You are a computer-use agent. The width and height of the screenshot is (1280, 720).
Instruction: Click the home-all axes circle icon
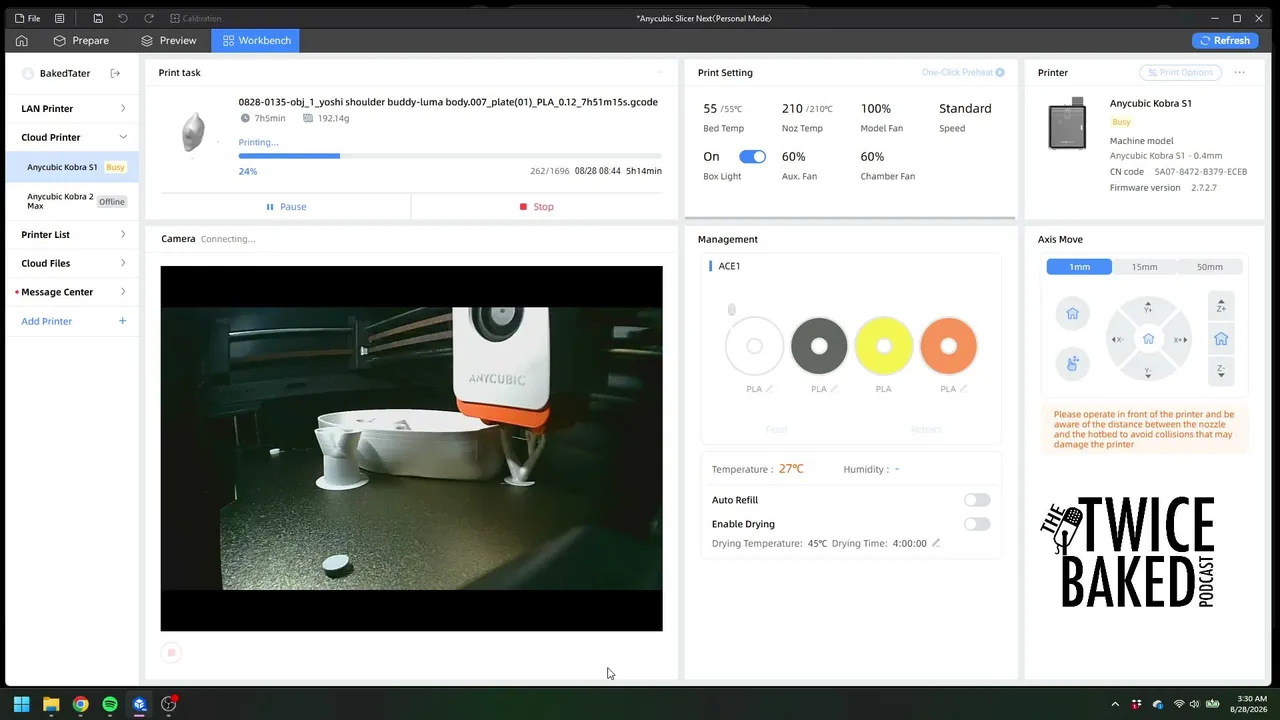tap(1072, 314)
